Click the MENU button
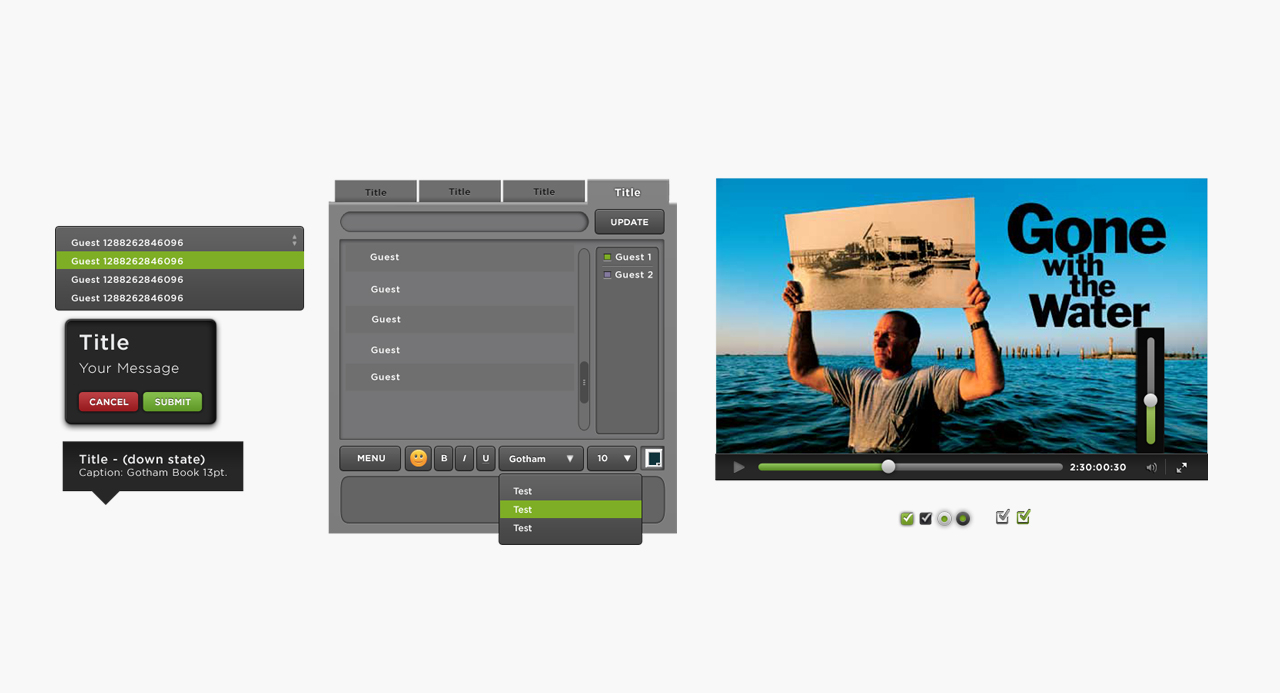Screen dimensions: 1280x693 [371, 458]
